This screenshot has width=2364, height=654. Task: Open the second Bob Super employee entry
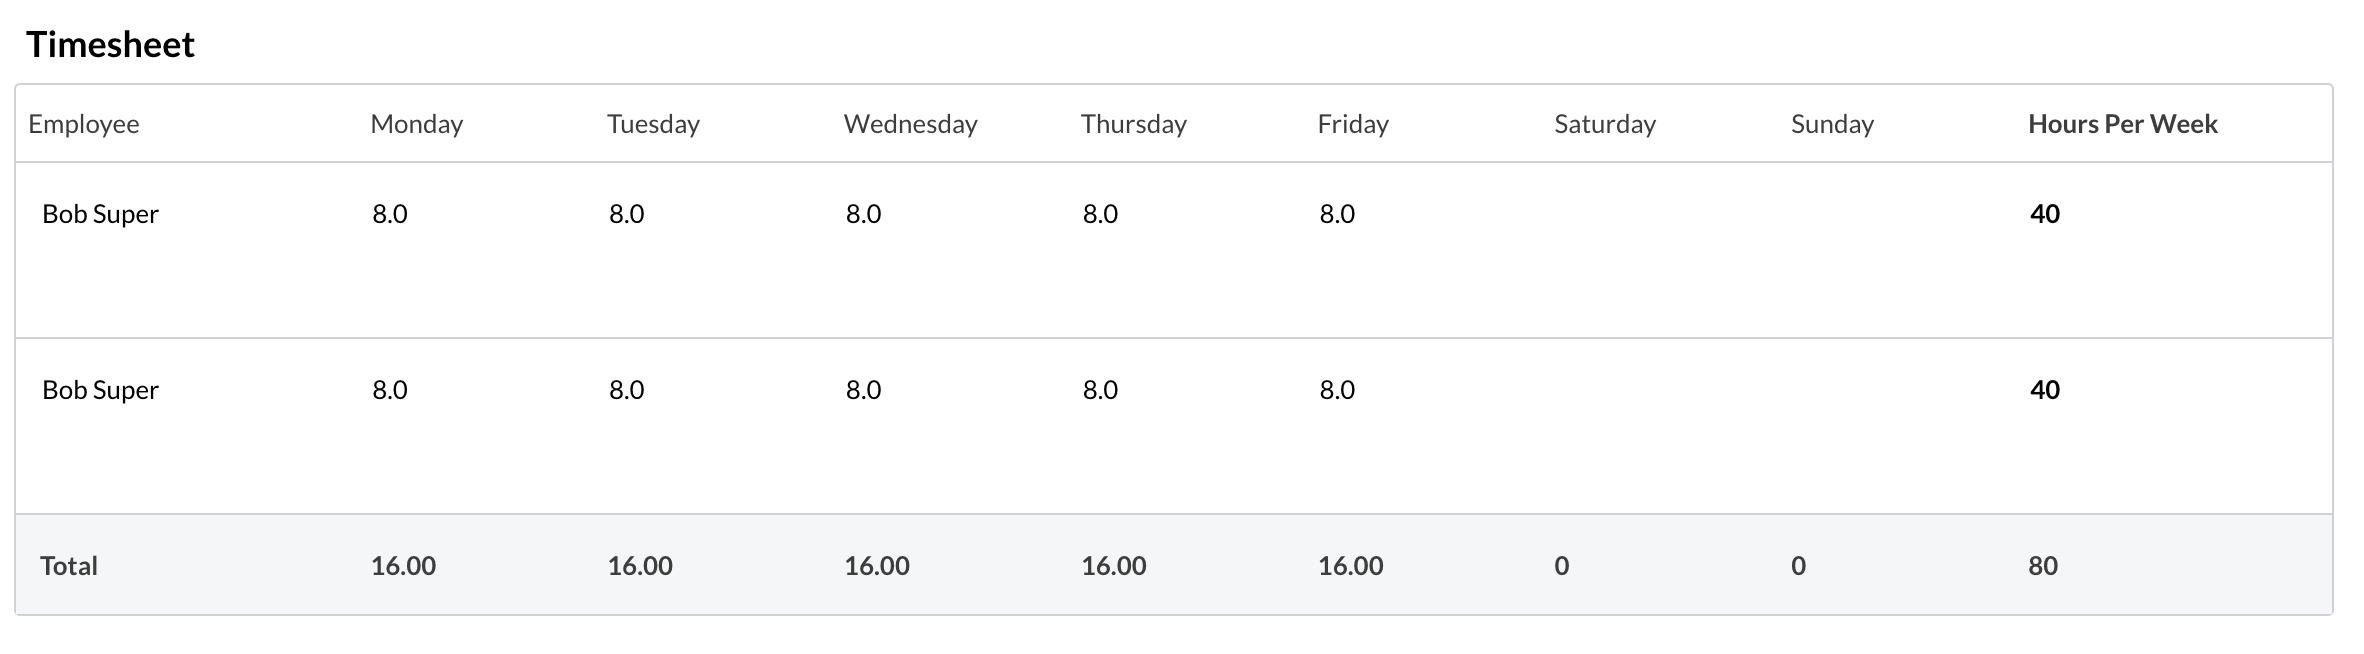click(x=100, y=390)
